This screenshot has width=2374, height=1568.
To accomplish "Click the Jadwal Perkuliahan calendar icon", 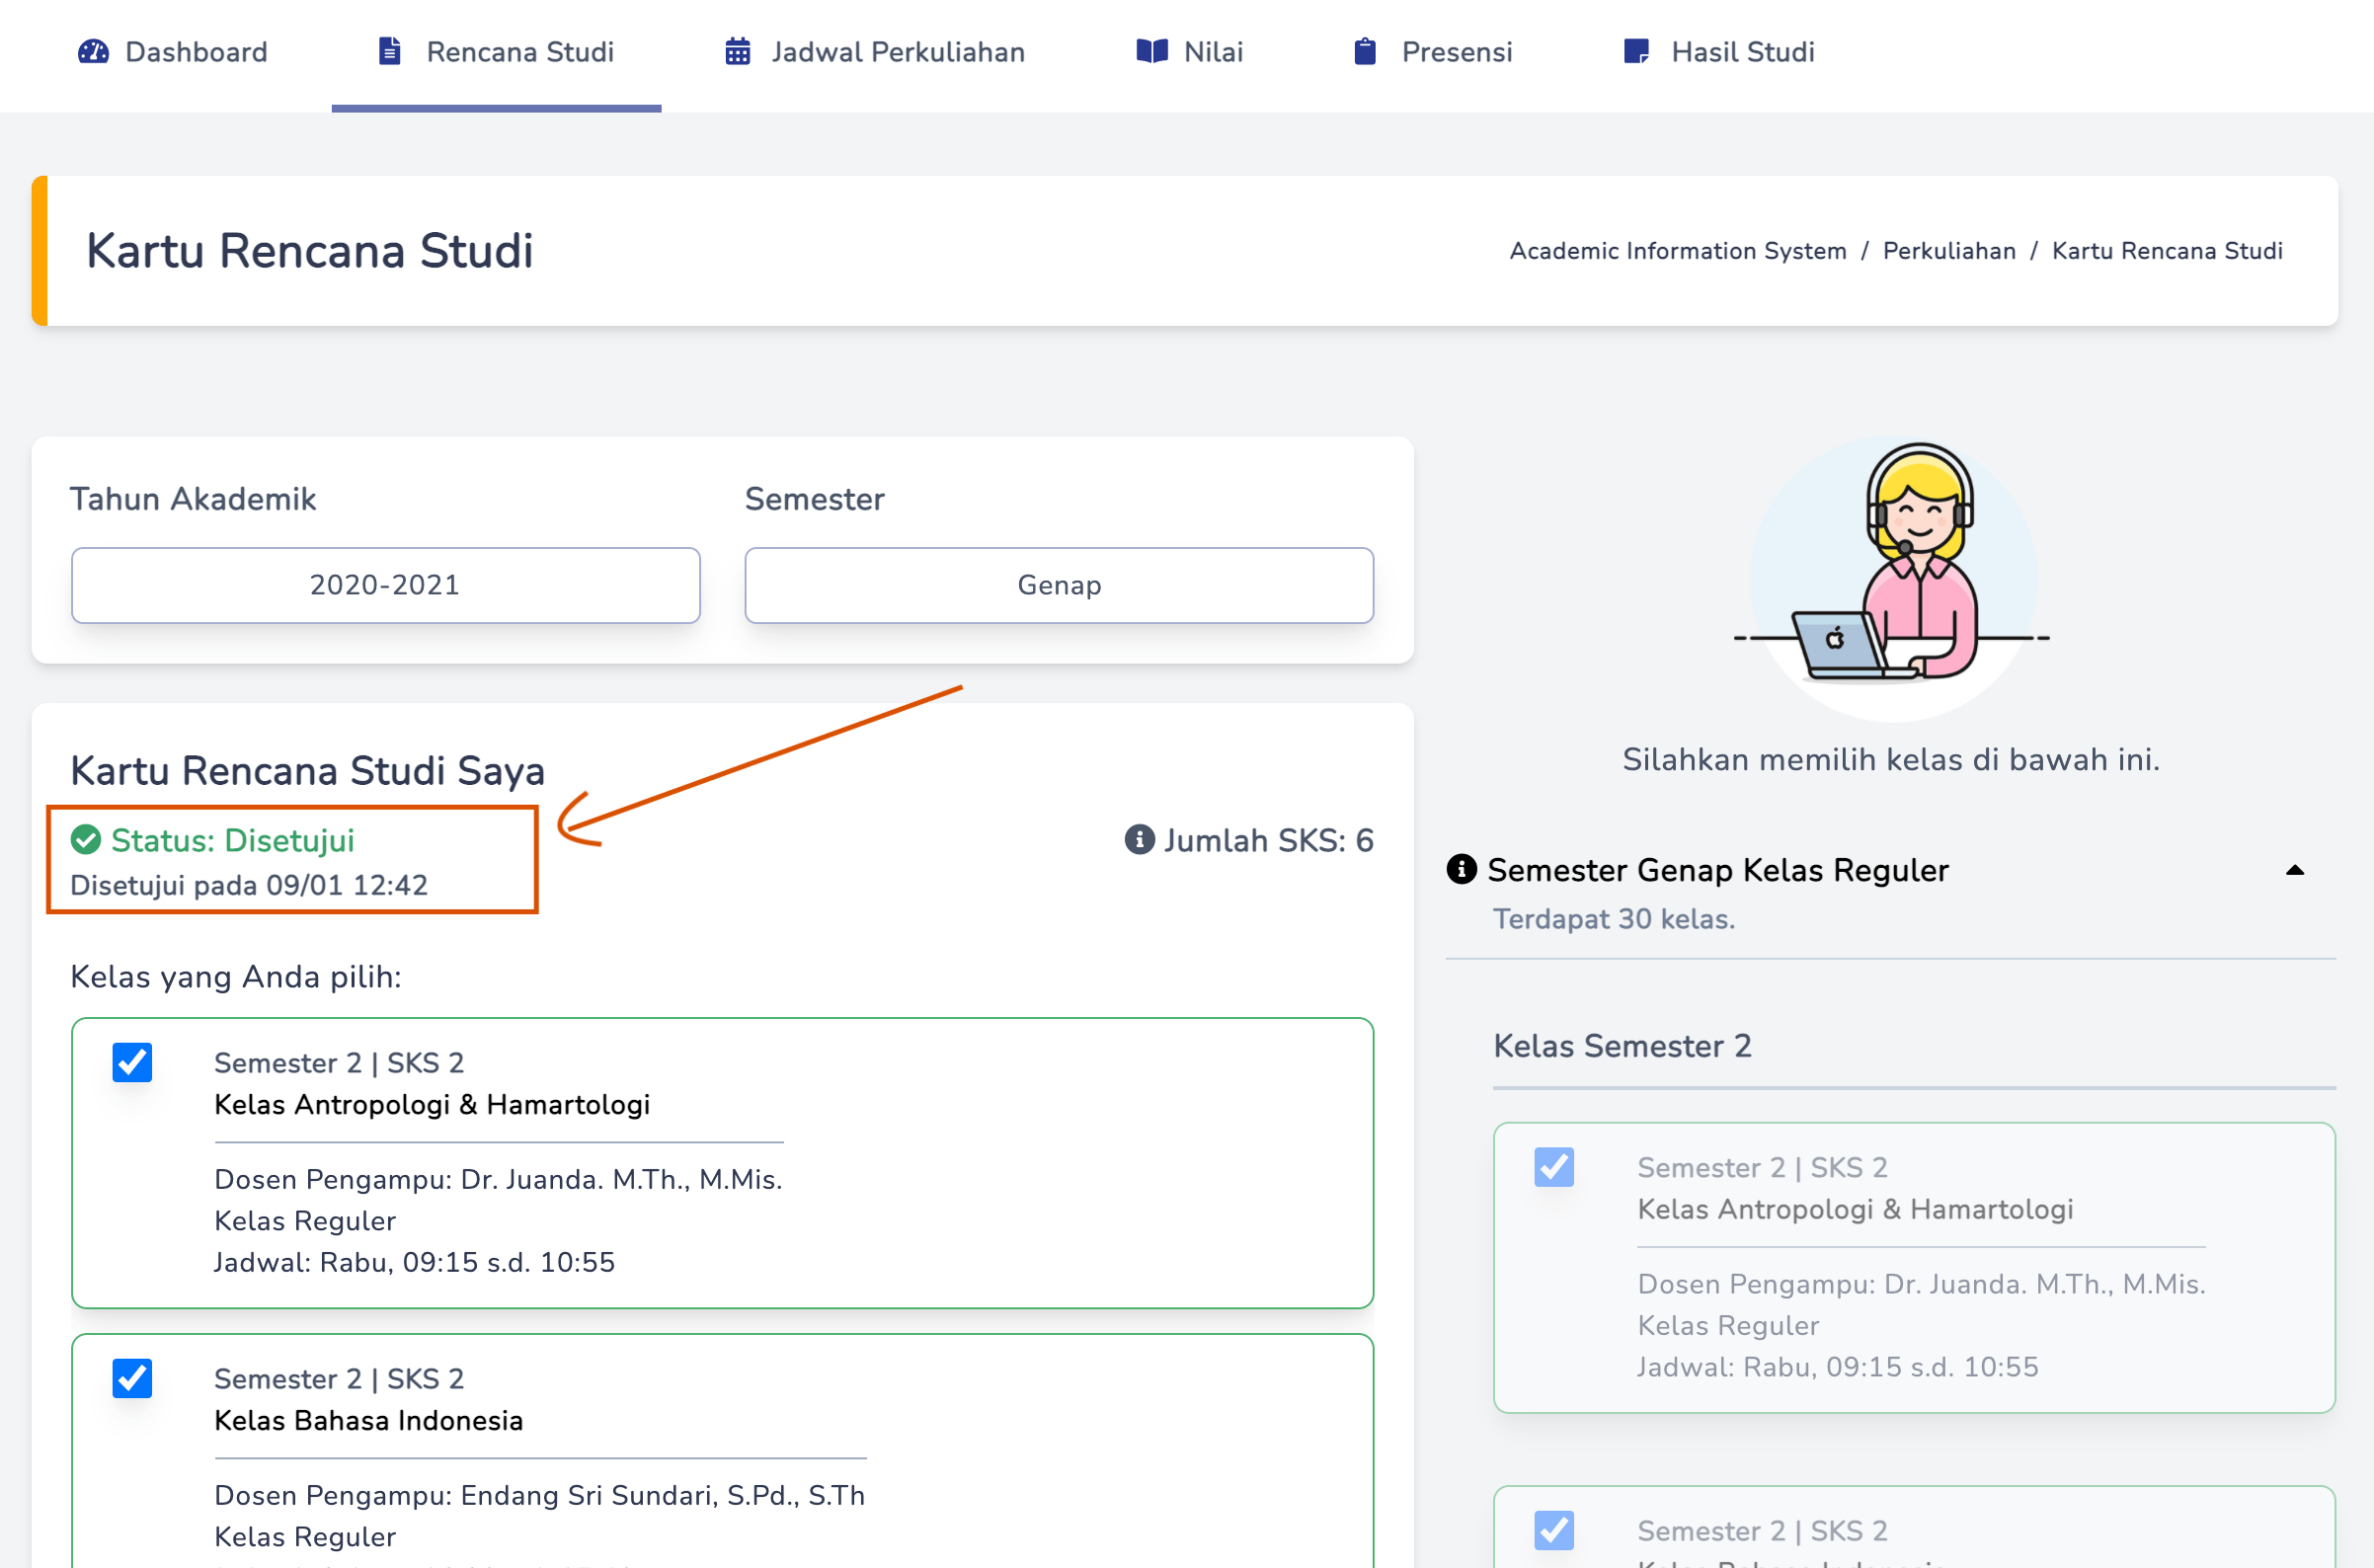I will (x=738, y=52).
